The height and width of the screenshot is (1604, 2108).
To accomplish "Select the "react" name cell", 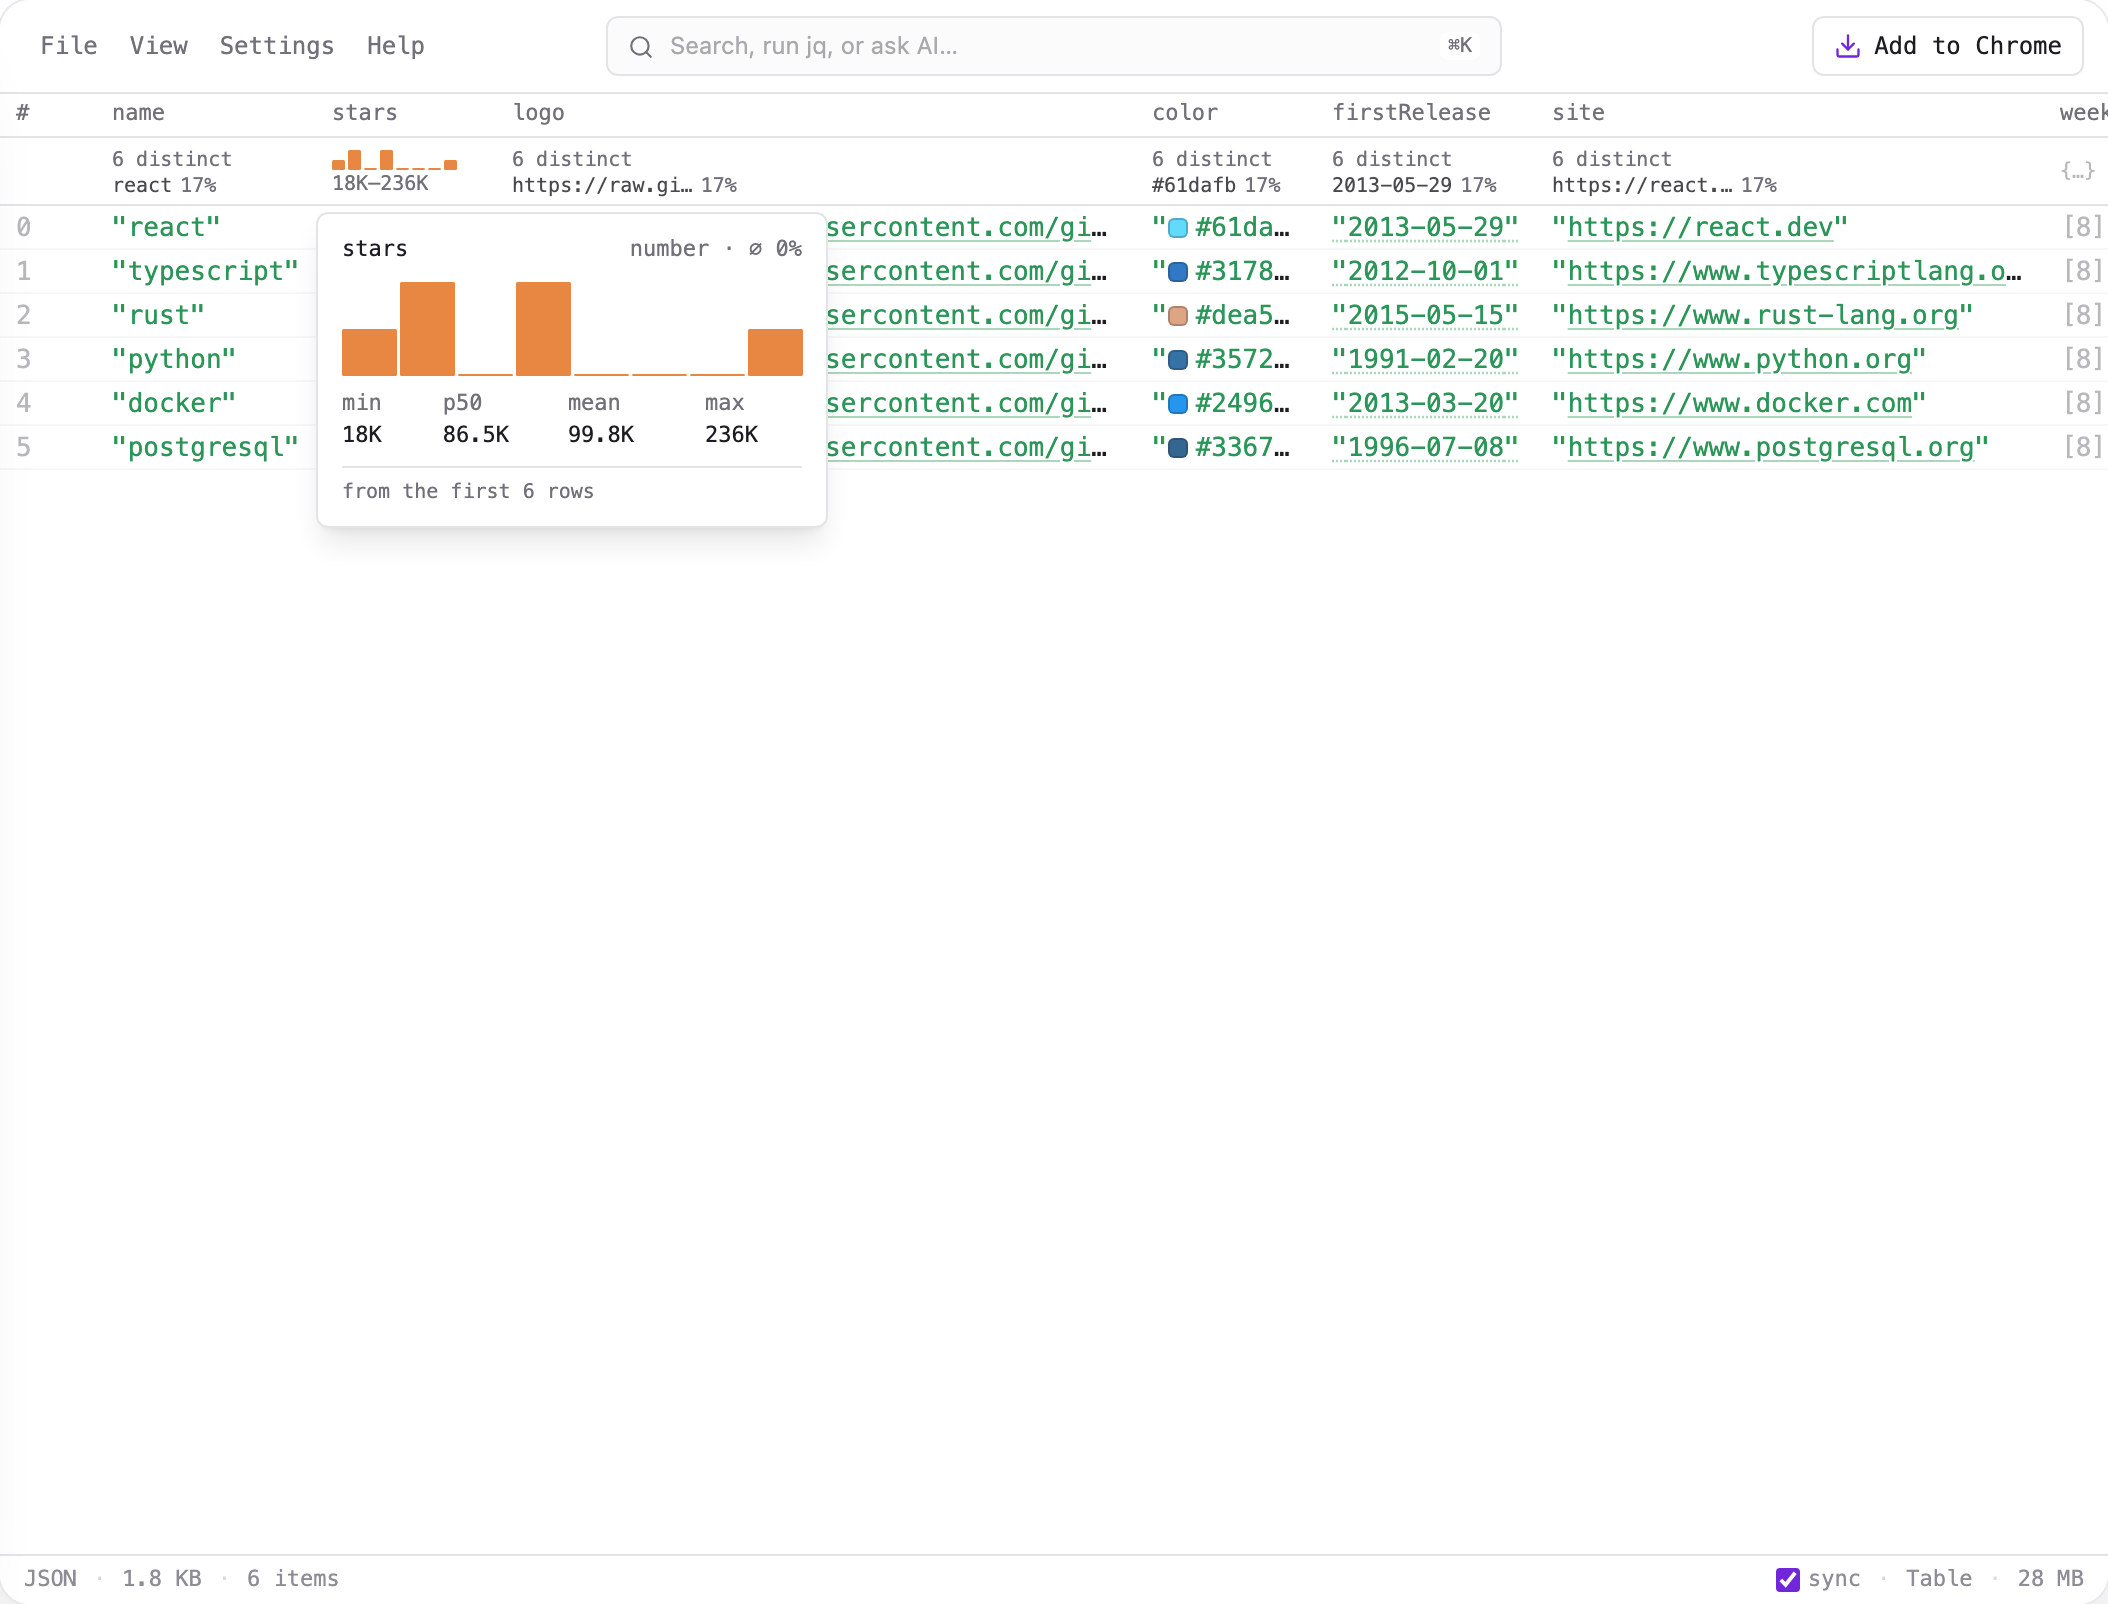I will pos(166,228).
